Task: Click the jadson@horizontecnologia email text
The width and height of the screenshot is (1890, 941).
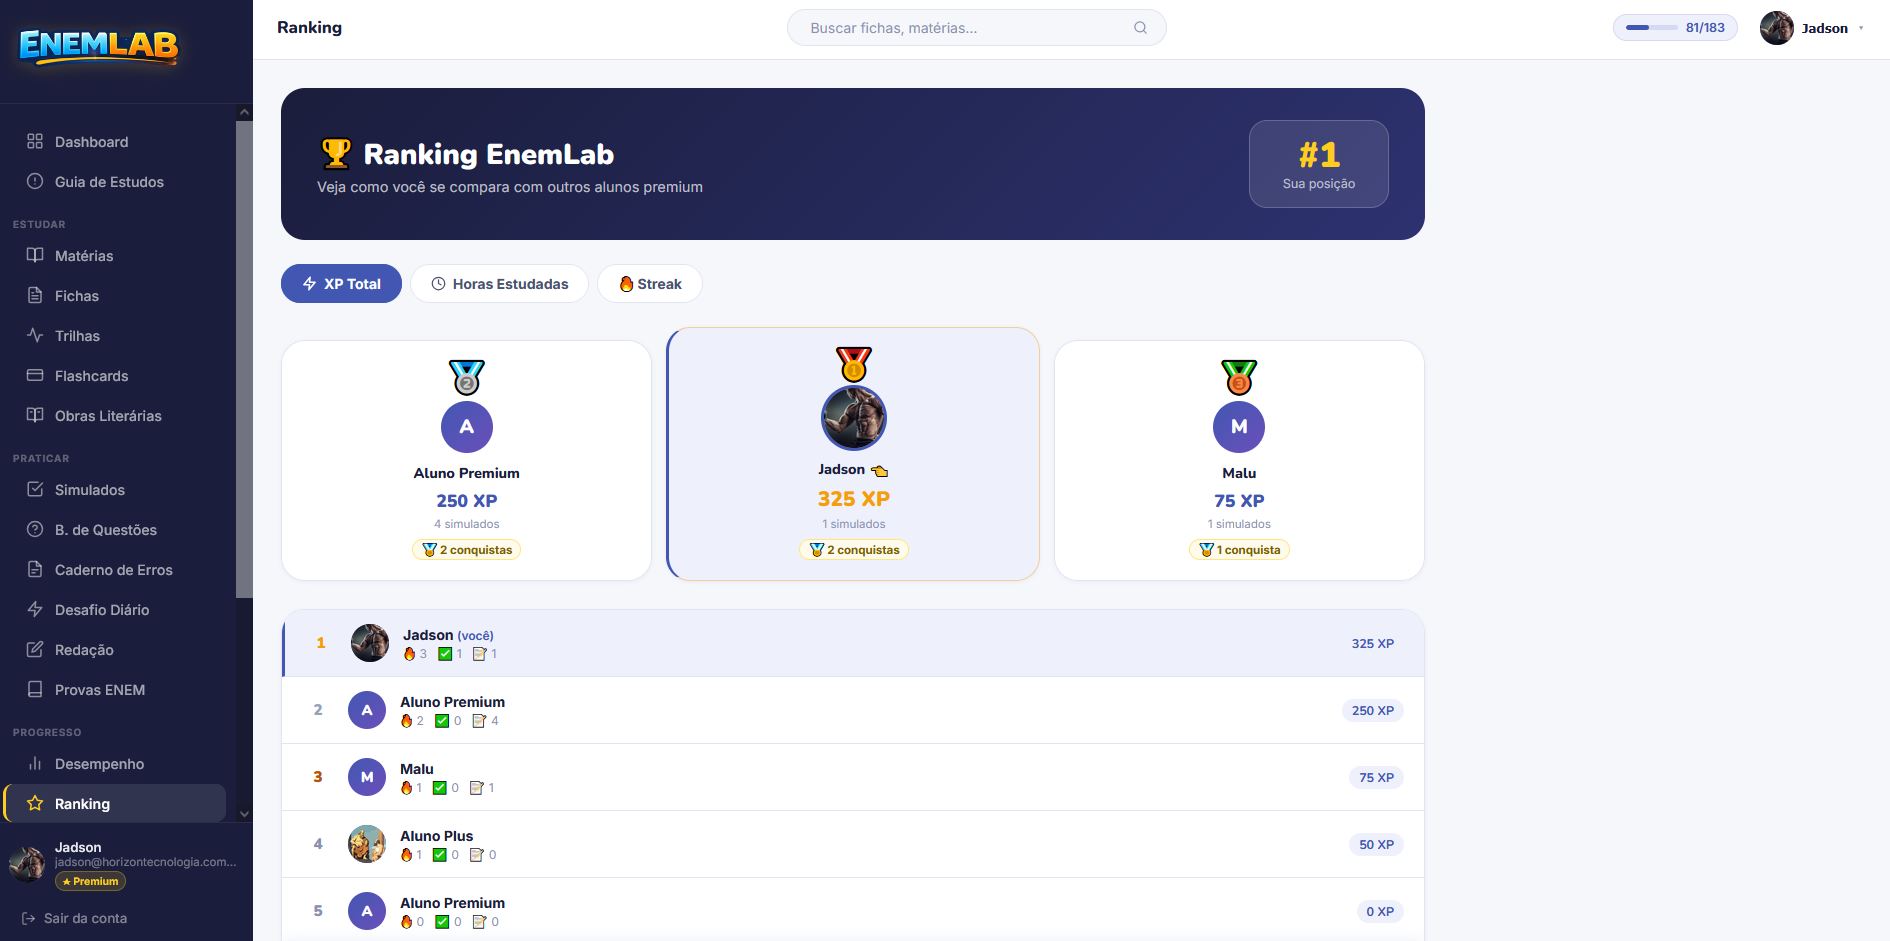Action: coord(146,862)
